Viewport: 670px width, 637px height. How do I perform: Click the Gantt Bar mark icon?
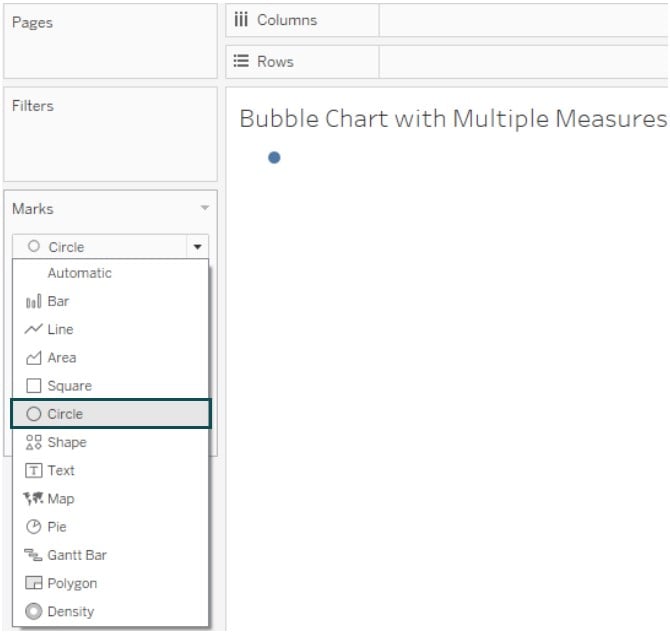[x=33, y=555]
